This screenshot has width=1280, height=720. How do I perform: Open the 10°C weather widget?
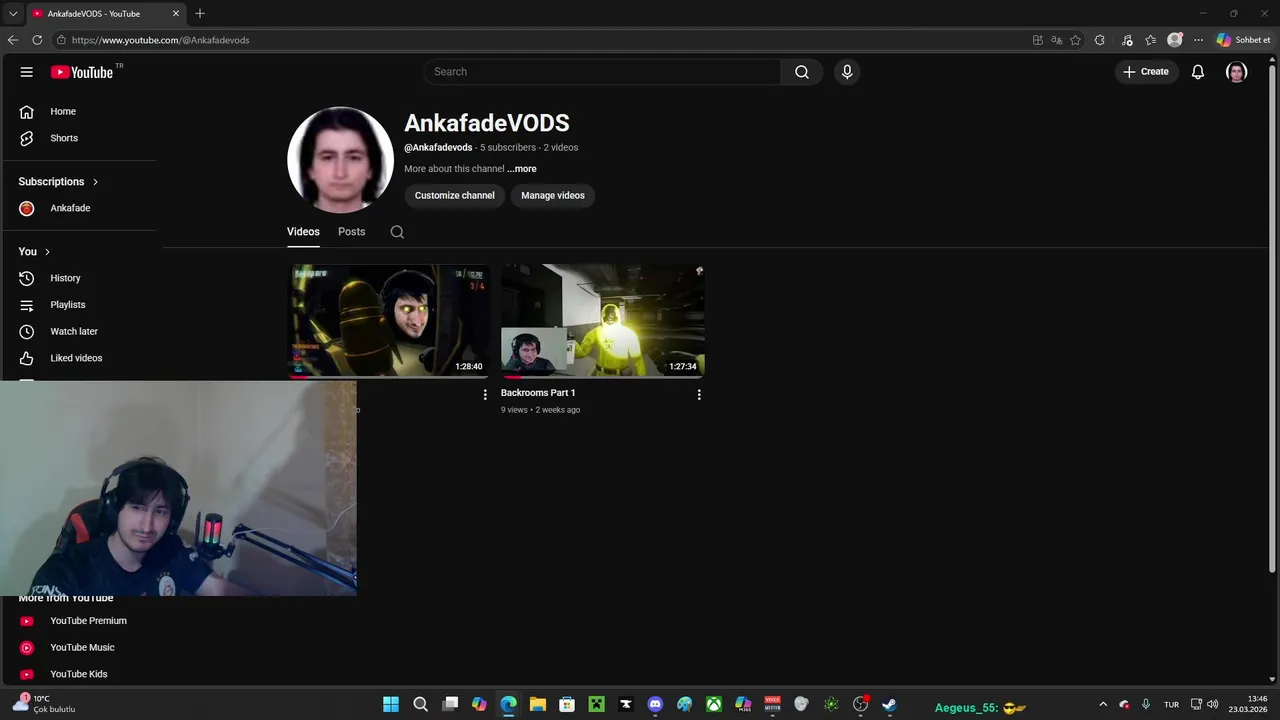[45, 704]
